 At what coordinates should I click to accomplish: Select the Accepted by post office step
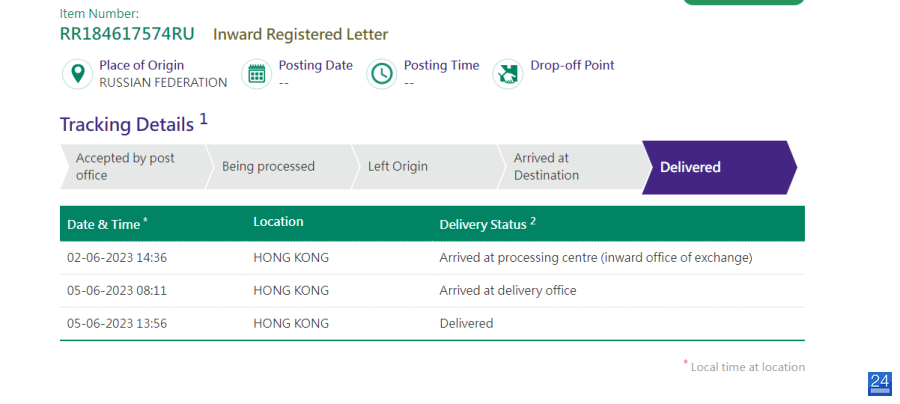(135, 166)
